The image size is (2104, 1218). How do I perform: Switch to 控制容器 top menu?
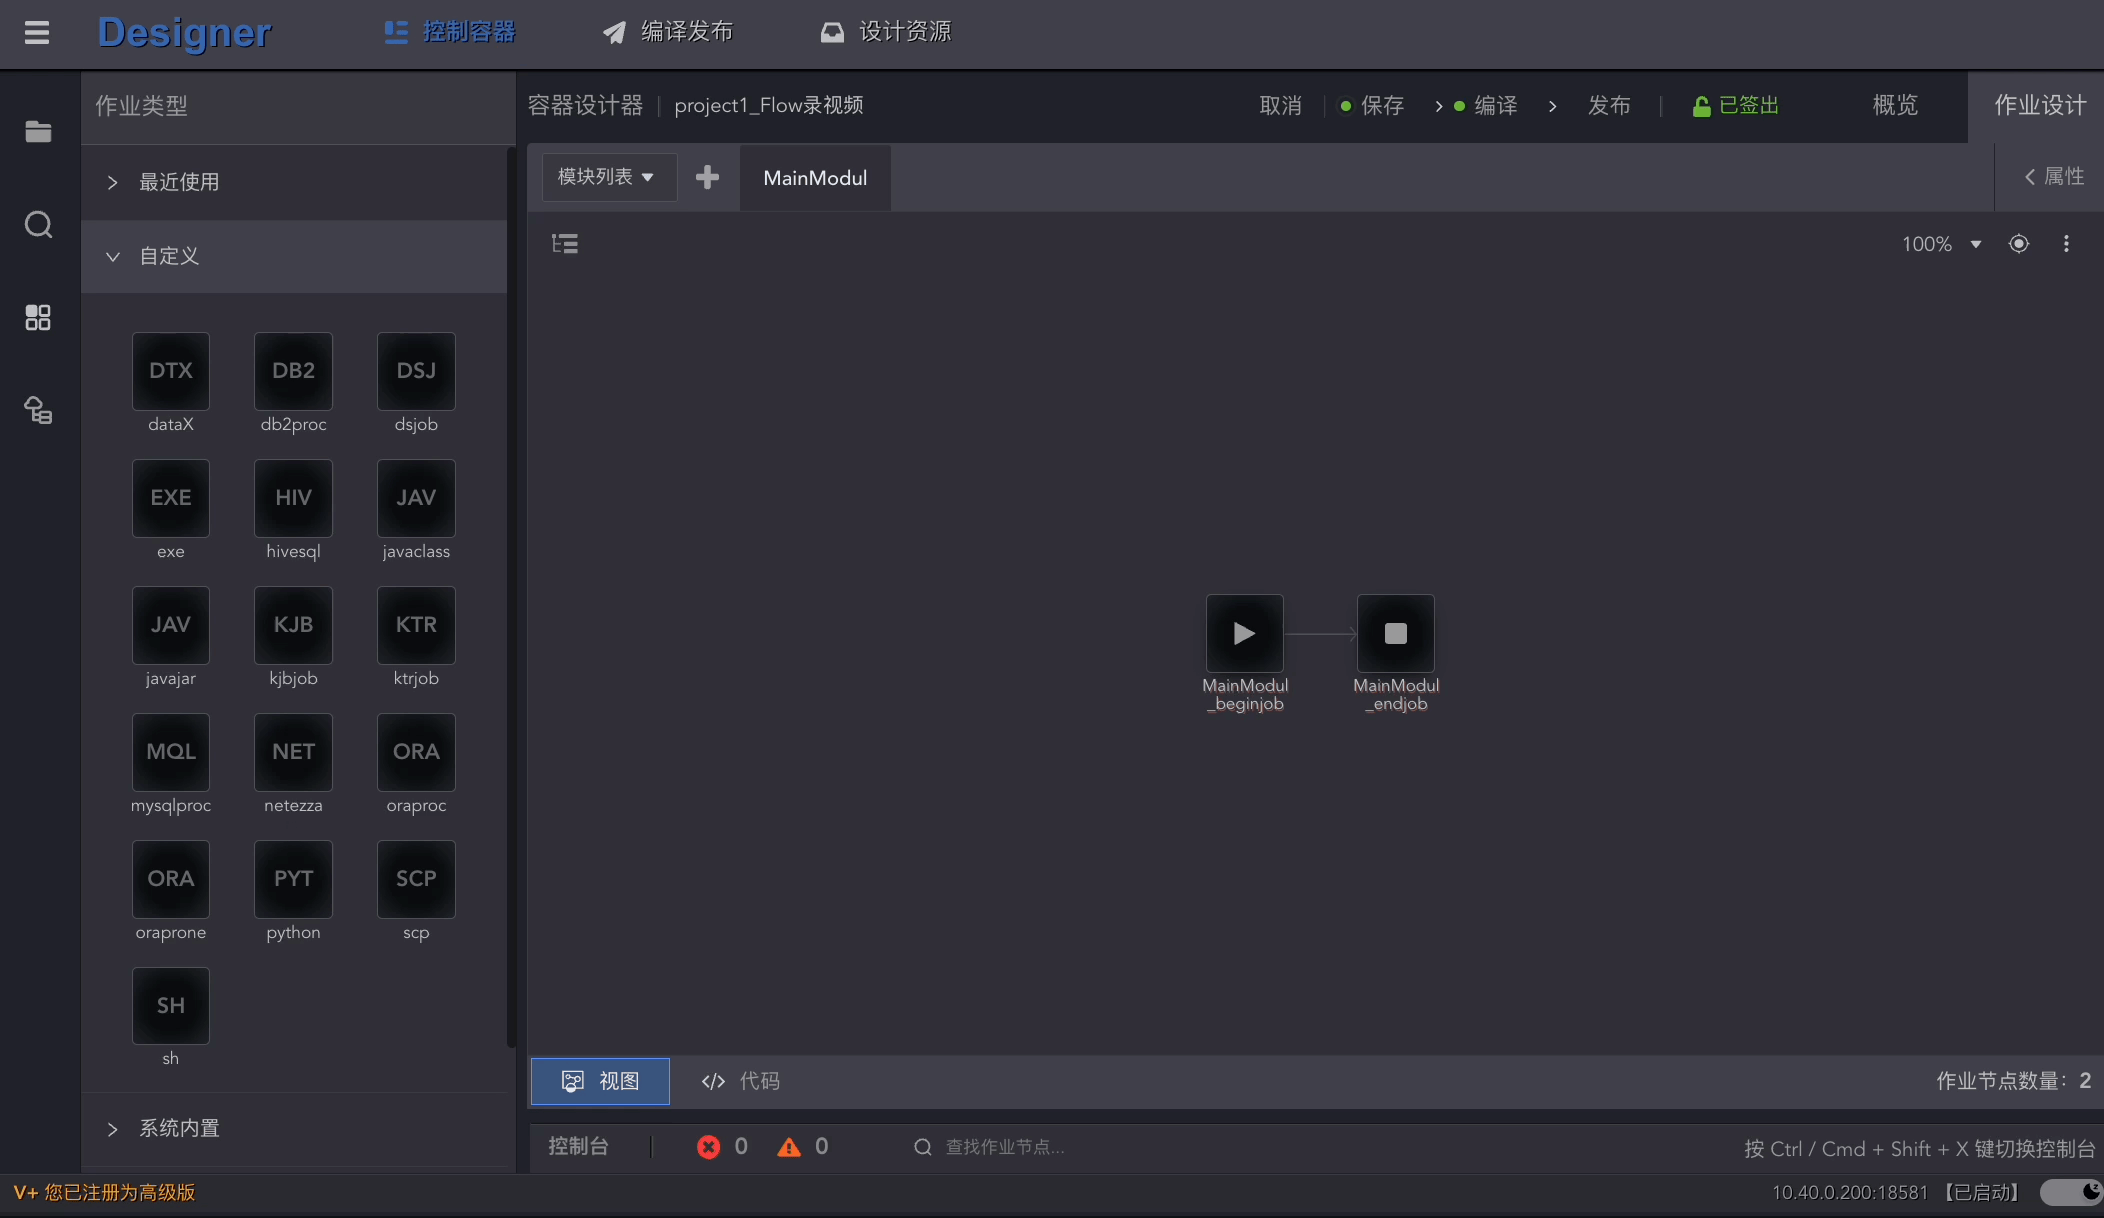pos(451,32)
